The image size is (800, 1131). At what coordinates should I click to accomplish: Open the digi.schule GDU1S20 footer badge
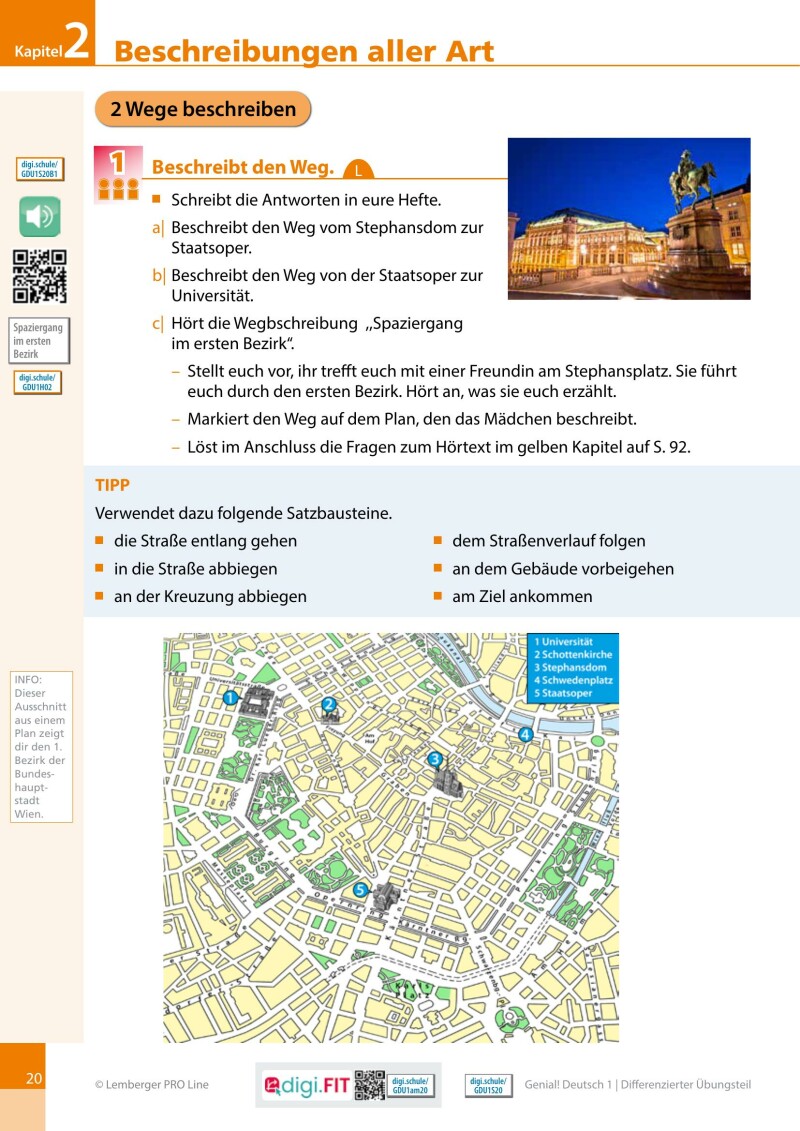click(488, 1086)
